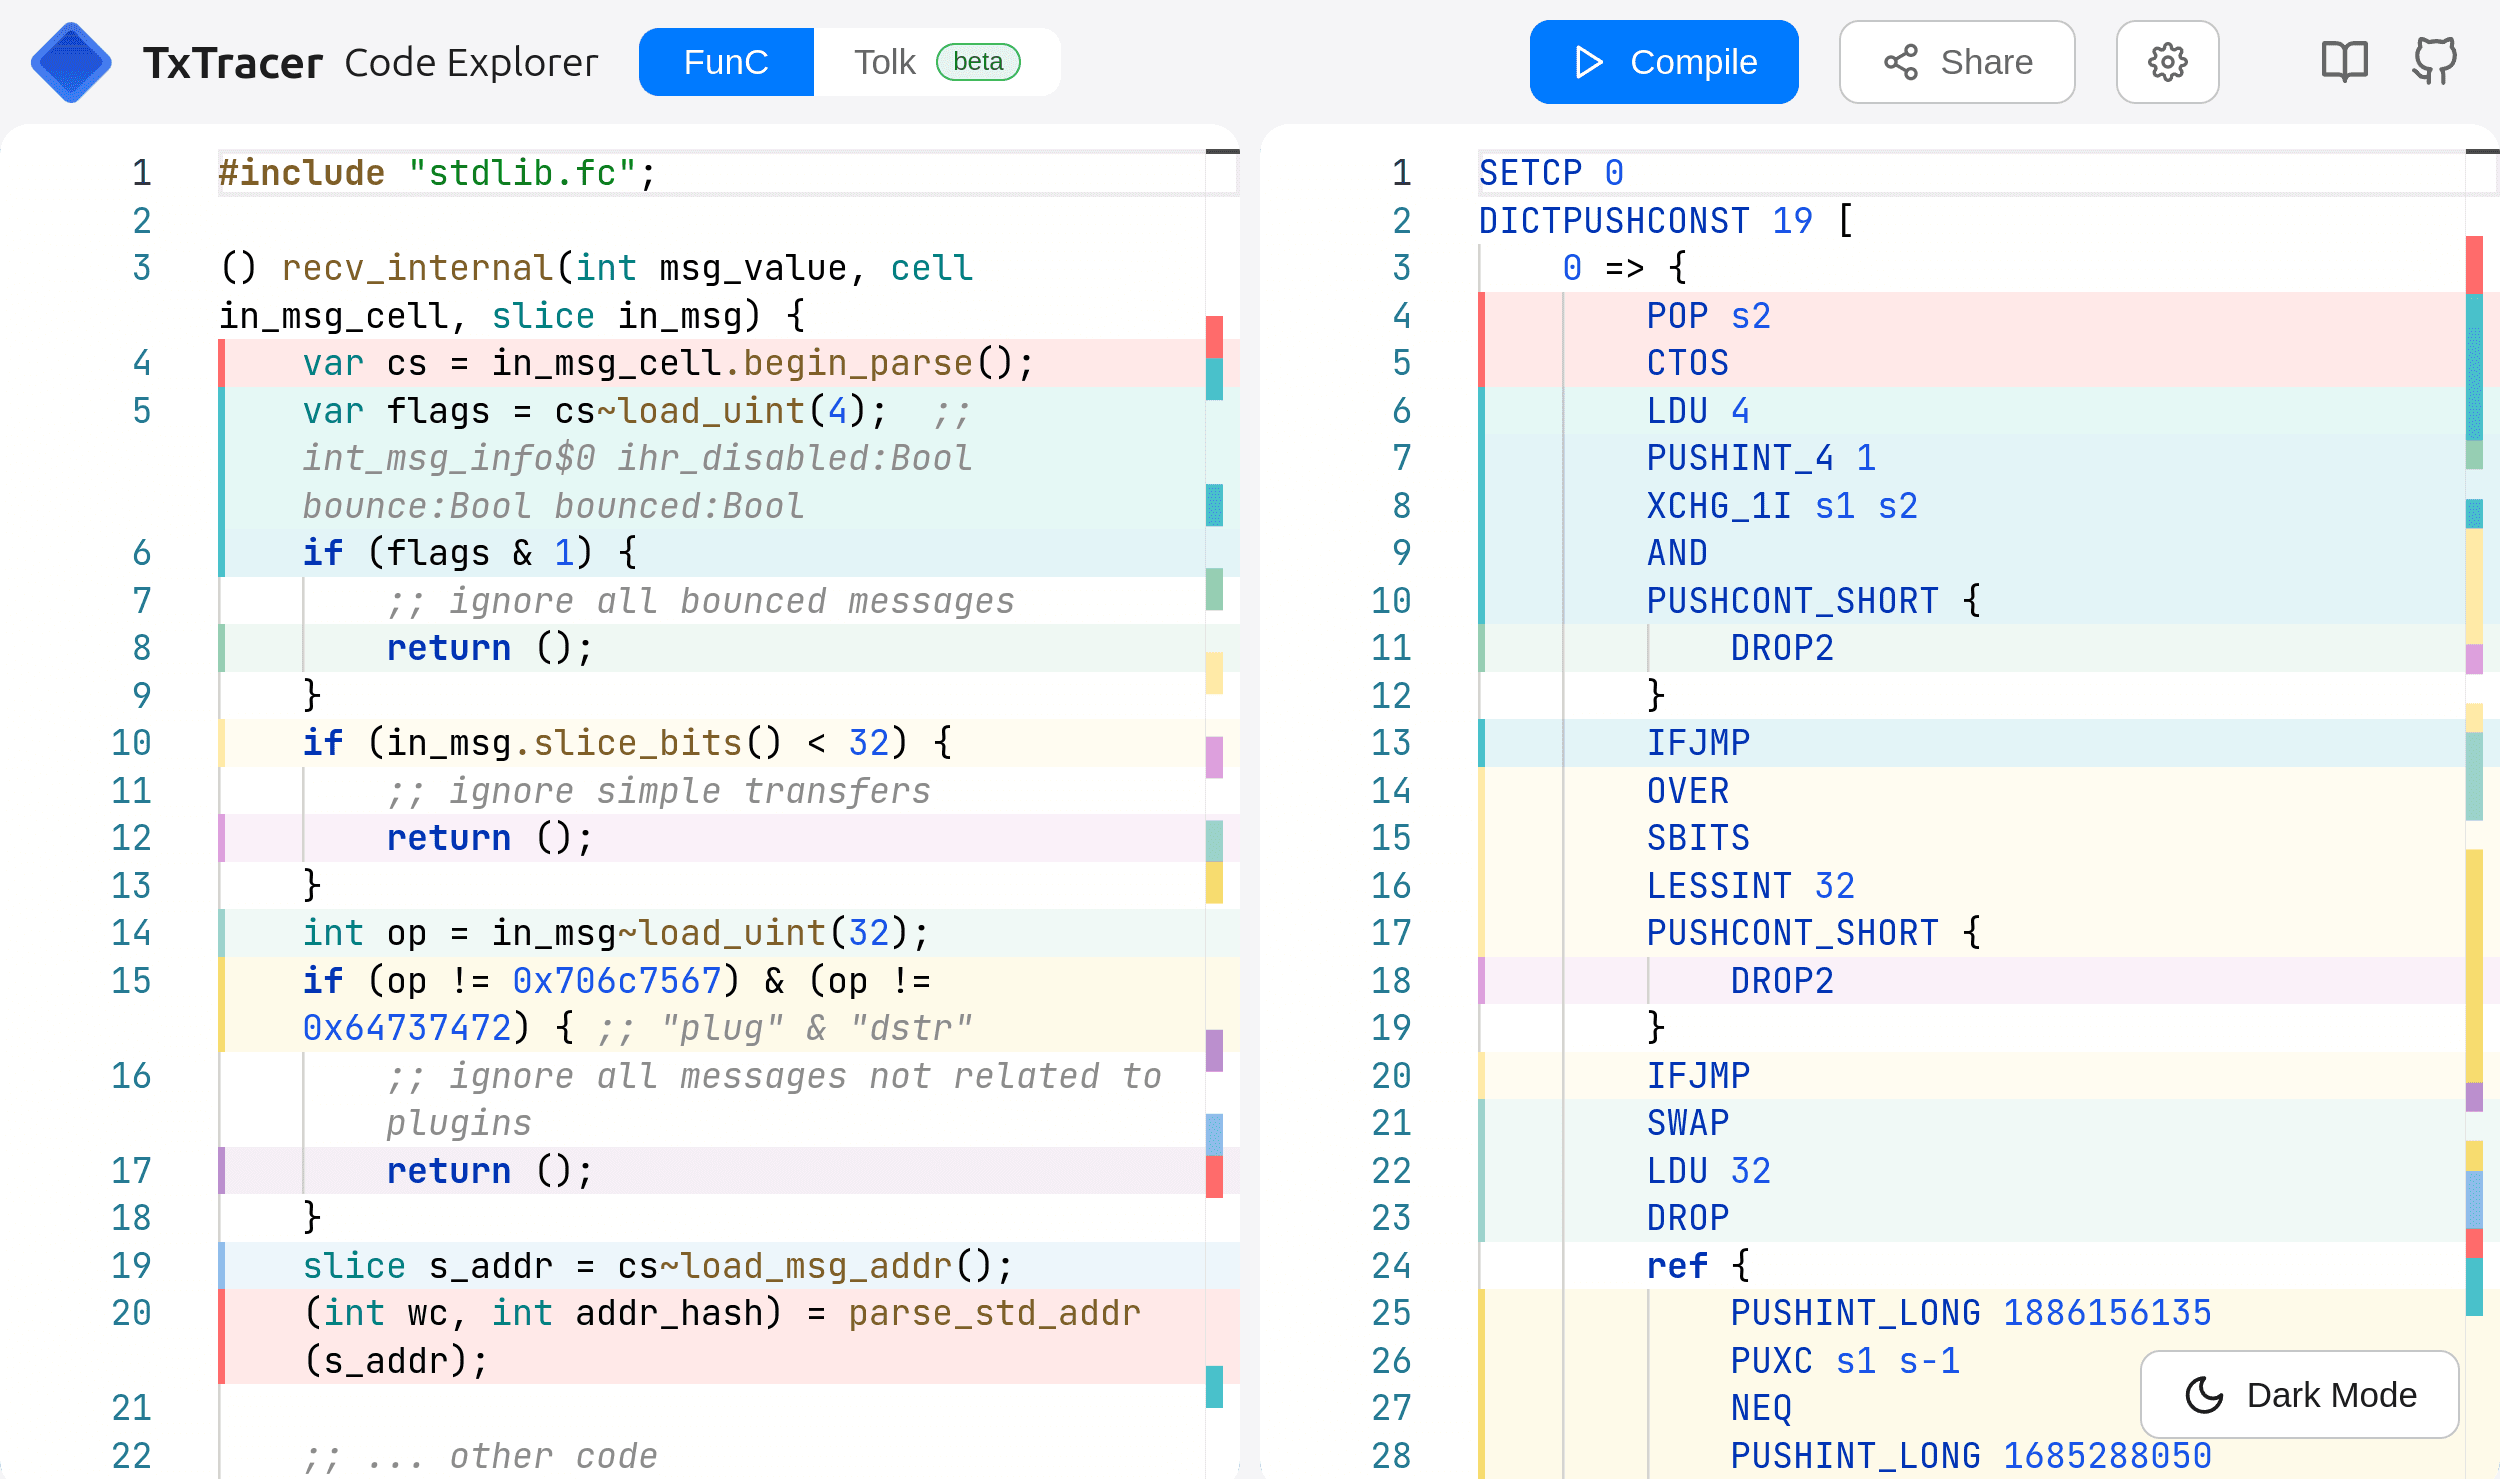2500x1479 pixels.
Task: Click the slice_bits() condition line
Action: click(627, 743)
